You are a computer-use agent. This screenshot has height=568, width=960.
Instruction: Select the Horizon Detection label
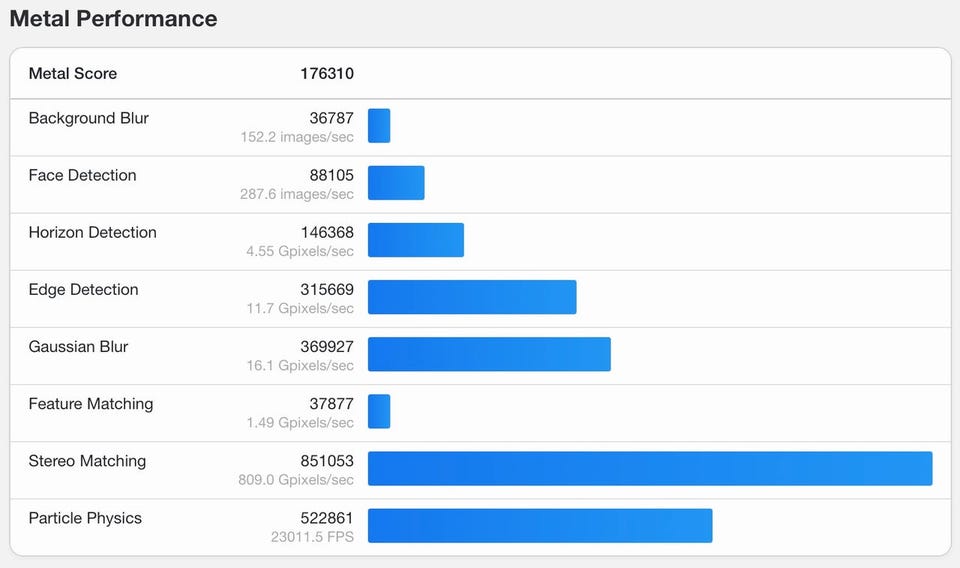coord(92,233)
